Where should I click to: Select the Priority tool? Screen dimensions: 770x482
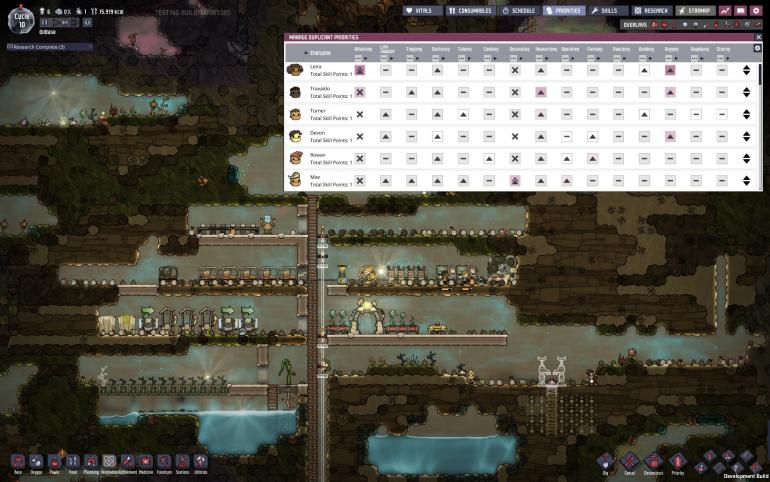pos(678,462)
